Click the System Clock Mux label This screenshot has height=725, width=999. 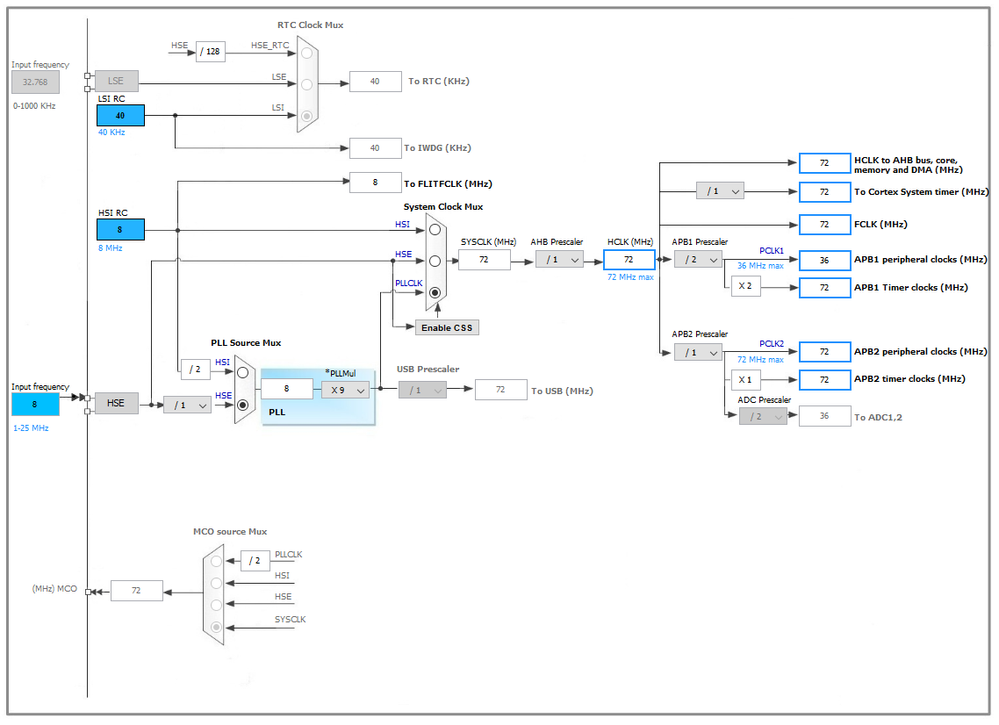tap(443, 206)
